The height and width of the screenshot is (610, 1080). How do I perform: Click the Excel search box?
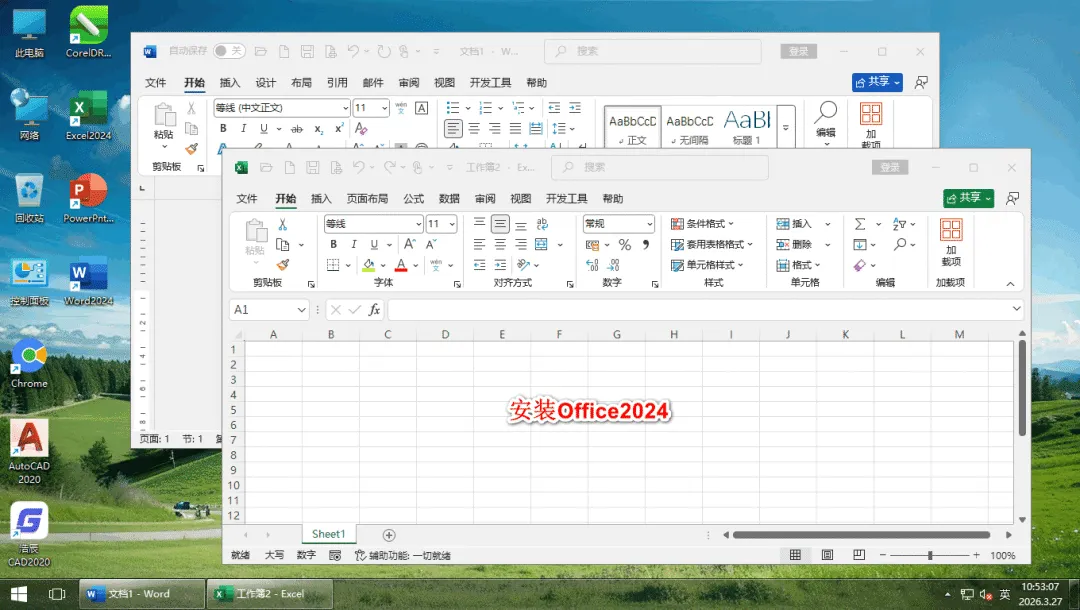(x=660, y=167)
